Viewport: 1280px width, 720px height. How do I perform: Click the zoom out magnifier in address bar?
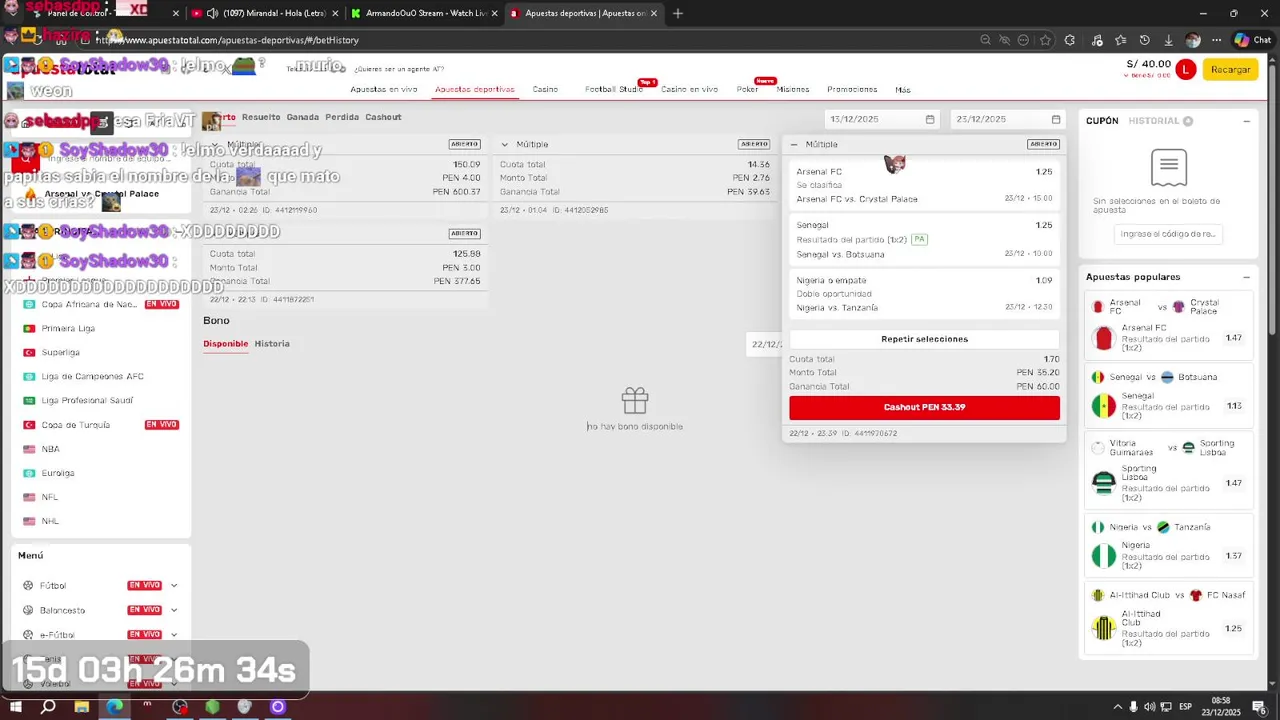point(985,40)
